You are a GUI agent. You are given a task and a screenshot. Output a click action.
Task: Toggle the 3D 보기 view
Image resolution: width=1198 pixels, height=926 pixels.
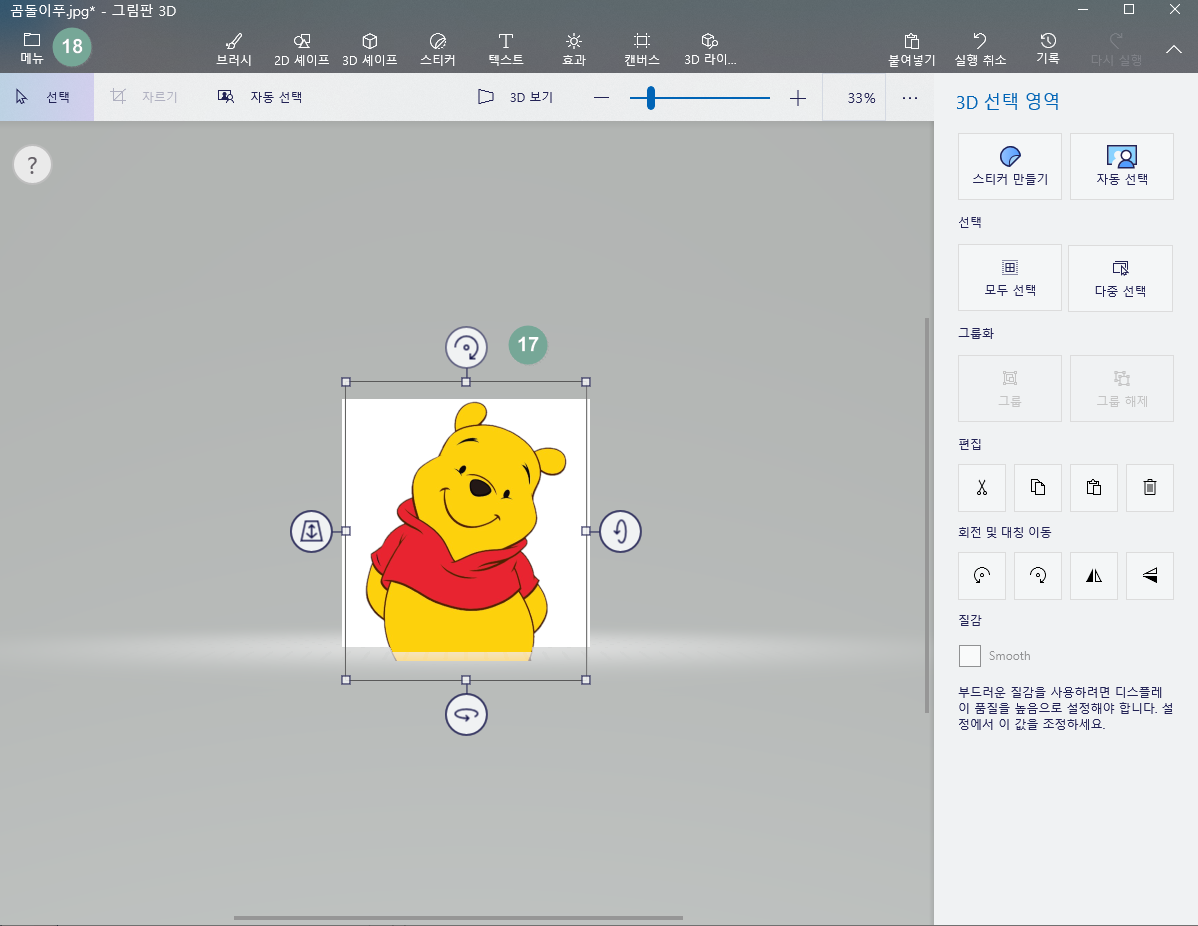point(515,97)
